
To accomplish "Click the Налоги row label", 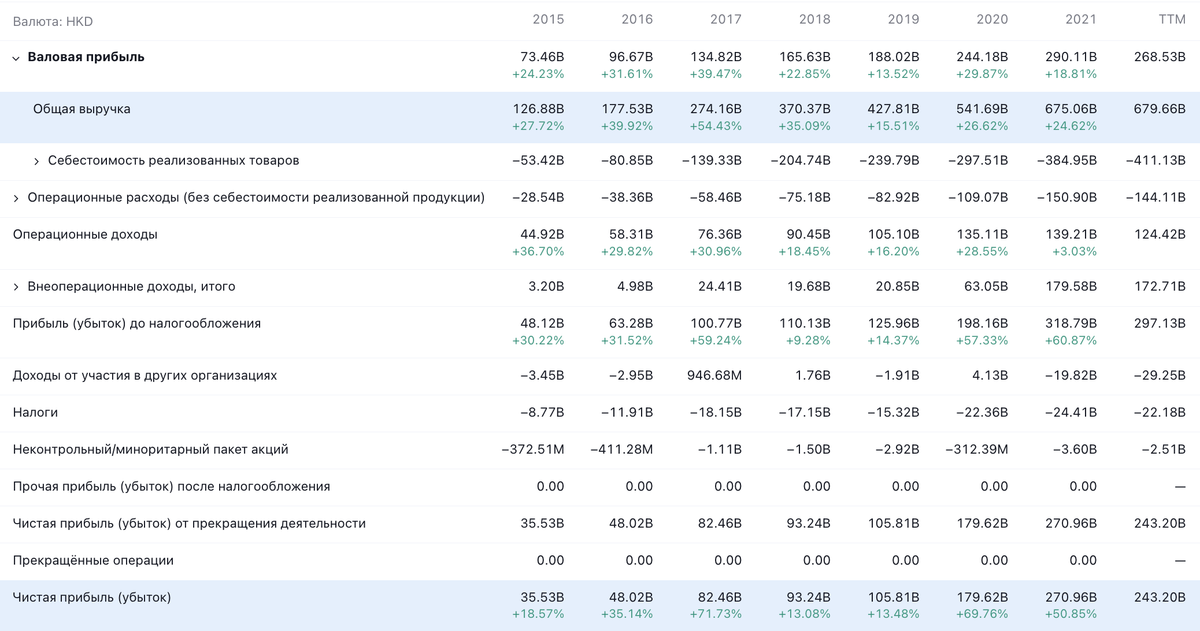I will click(35, 412).
